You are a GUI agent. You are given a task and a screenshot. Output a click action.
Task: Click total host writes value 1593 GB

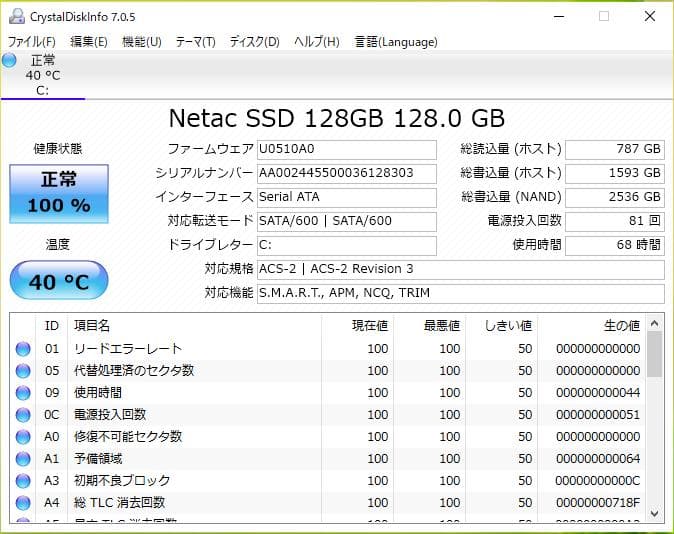click(x=615, y=173)
